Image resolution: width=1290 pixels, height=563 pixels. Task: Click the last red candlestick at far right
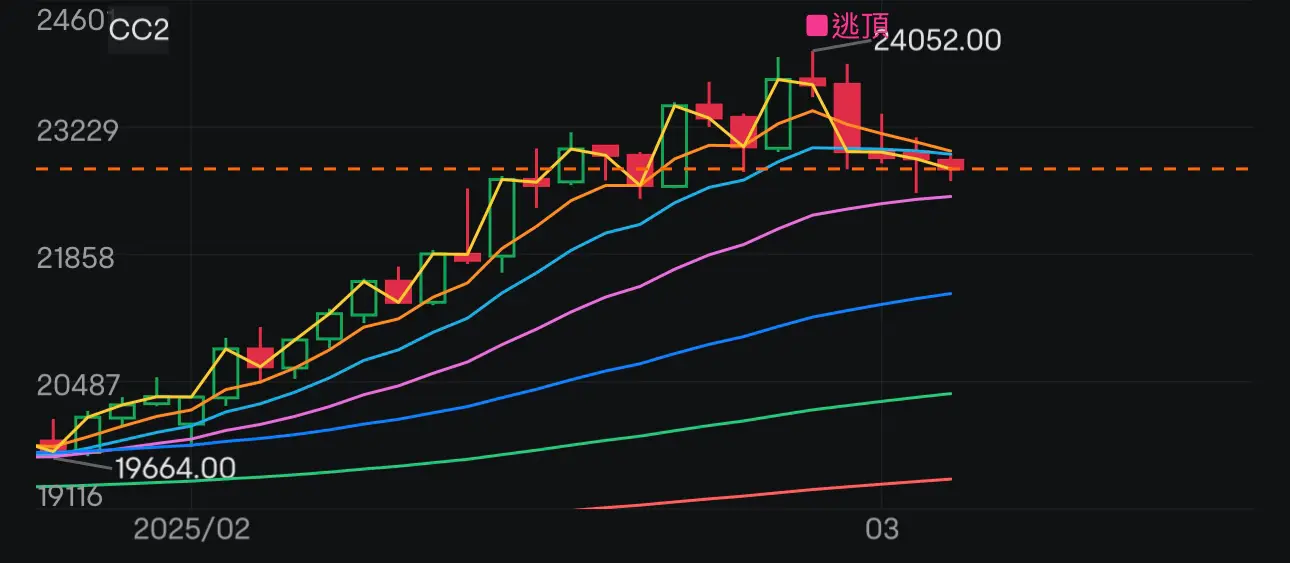(x=950, y=164)
